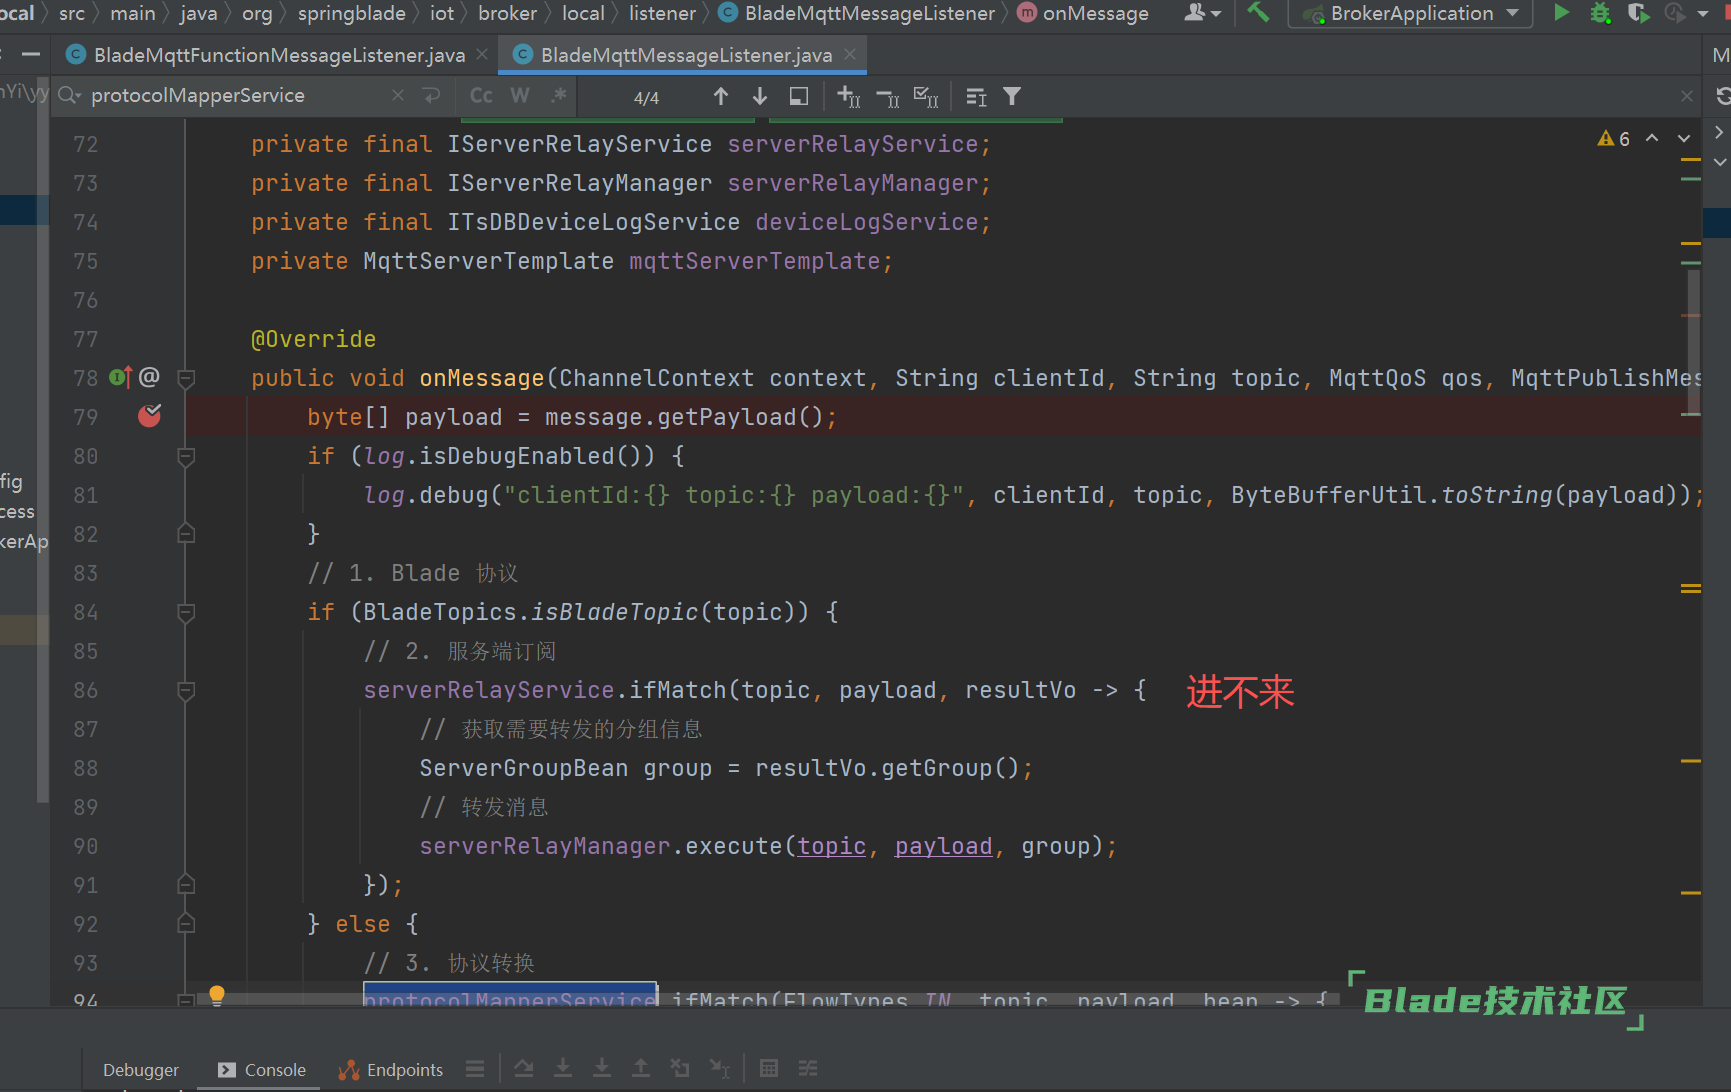1731x1092 pixels.
Task: Close the find bar
Action: pos(1687,96)
